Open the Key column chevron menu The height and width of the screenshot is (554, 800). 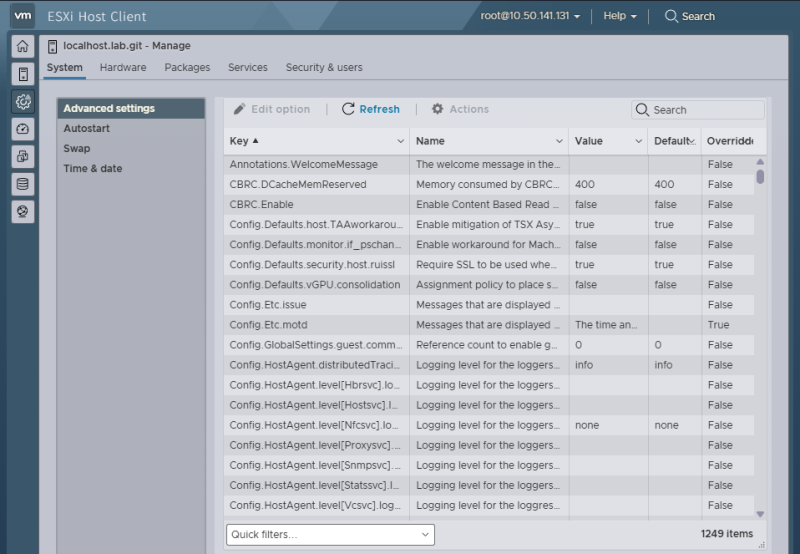tap(401, 141)
